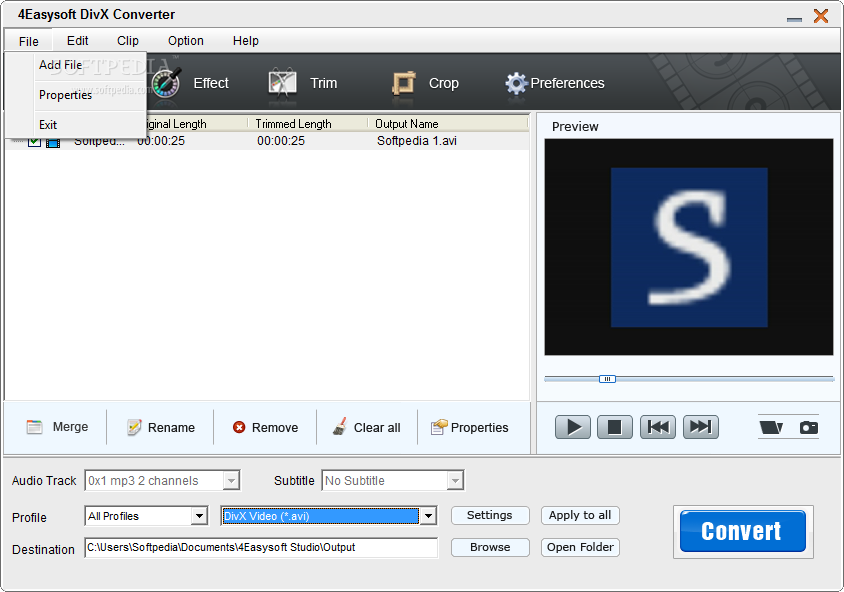Click the preview seek slider thumb

click(x=607, y=379)
